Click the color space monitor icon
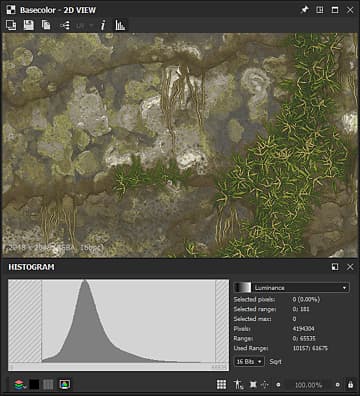The height and width of the screenshot is (396, 360). 64,385
